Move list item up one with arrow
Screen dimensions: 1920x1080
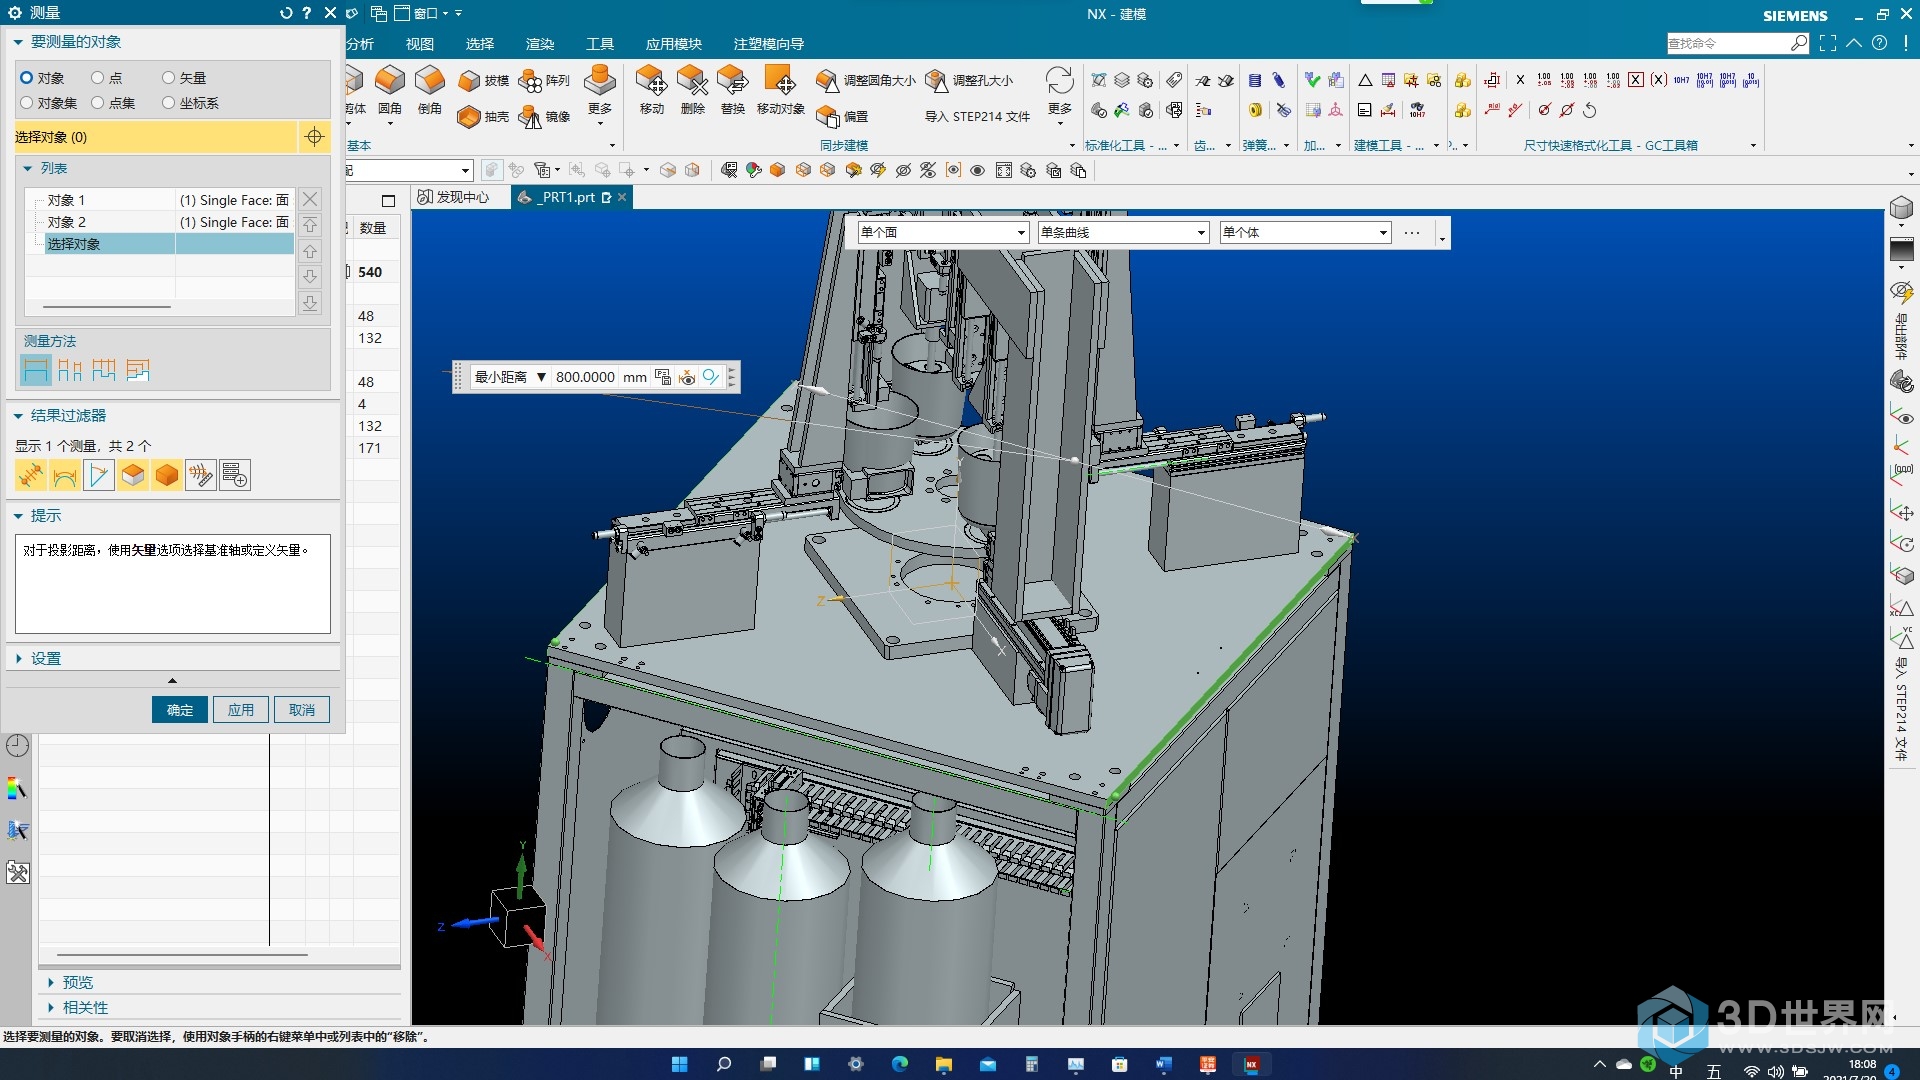310,251
